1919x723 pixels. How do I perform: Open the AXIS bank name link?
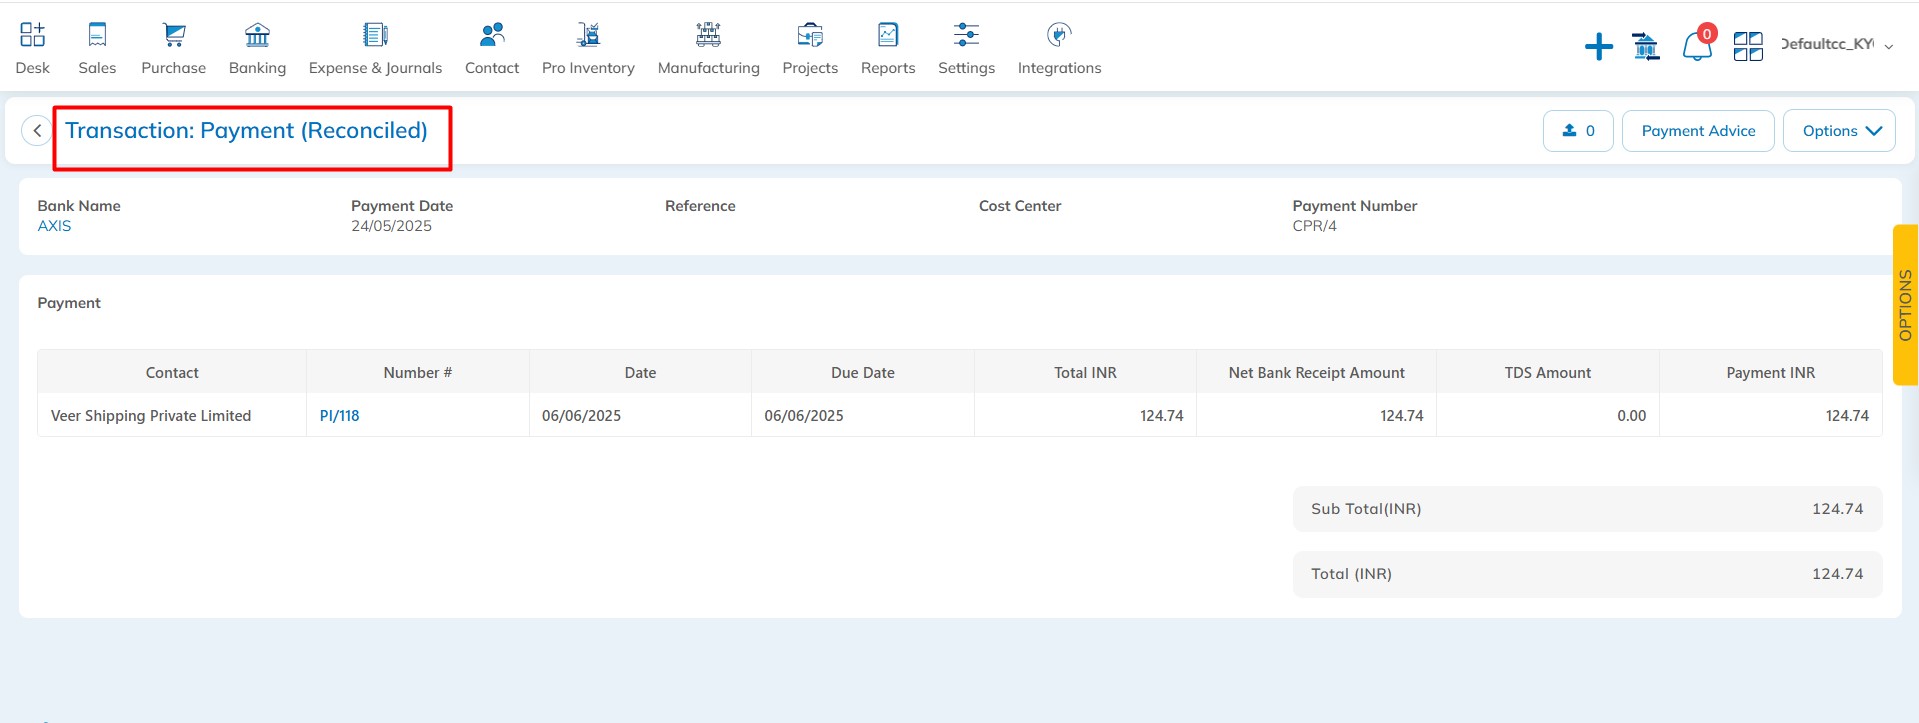[x=54, y=226]
